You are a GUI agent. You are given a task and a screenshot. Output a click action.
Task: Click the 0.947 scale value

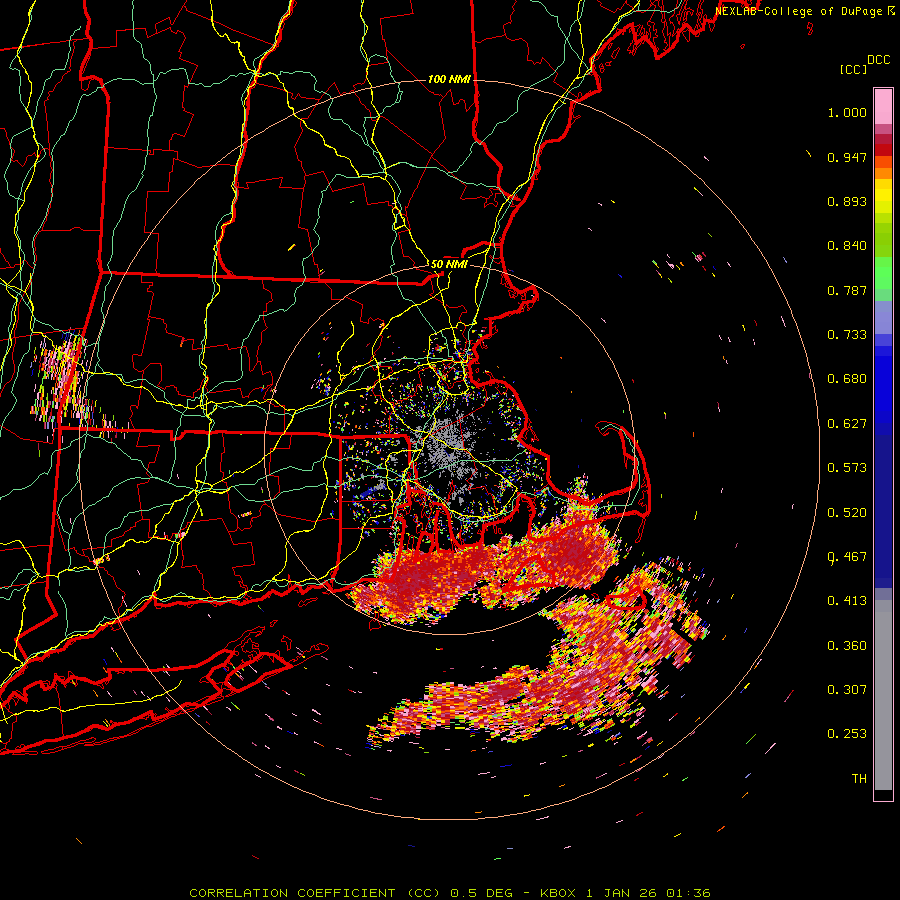pyautogui.click(x=847, y=157)
